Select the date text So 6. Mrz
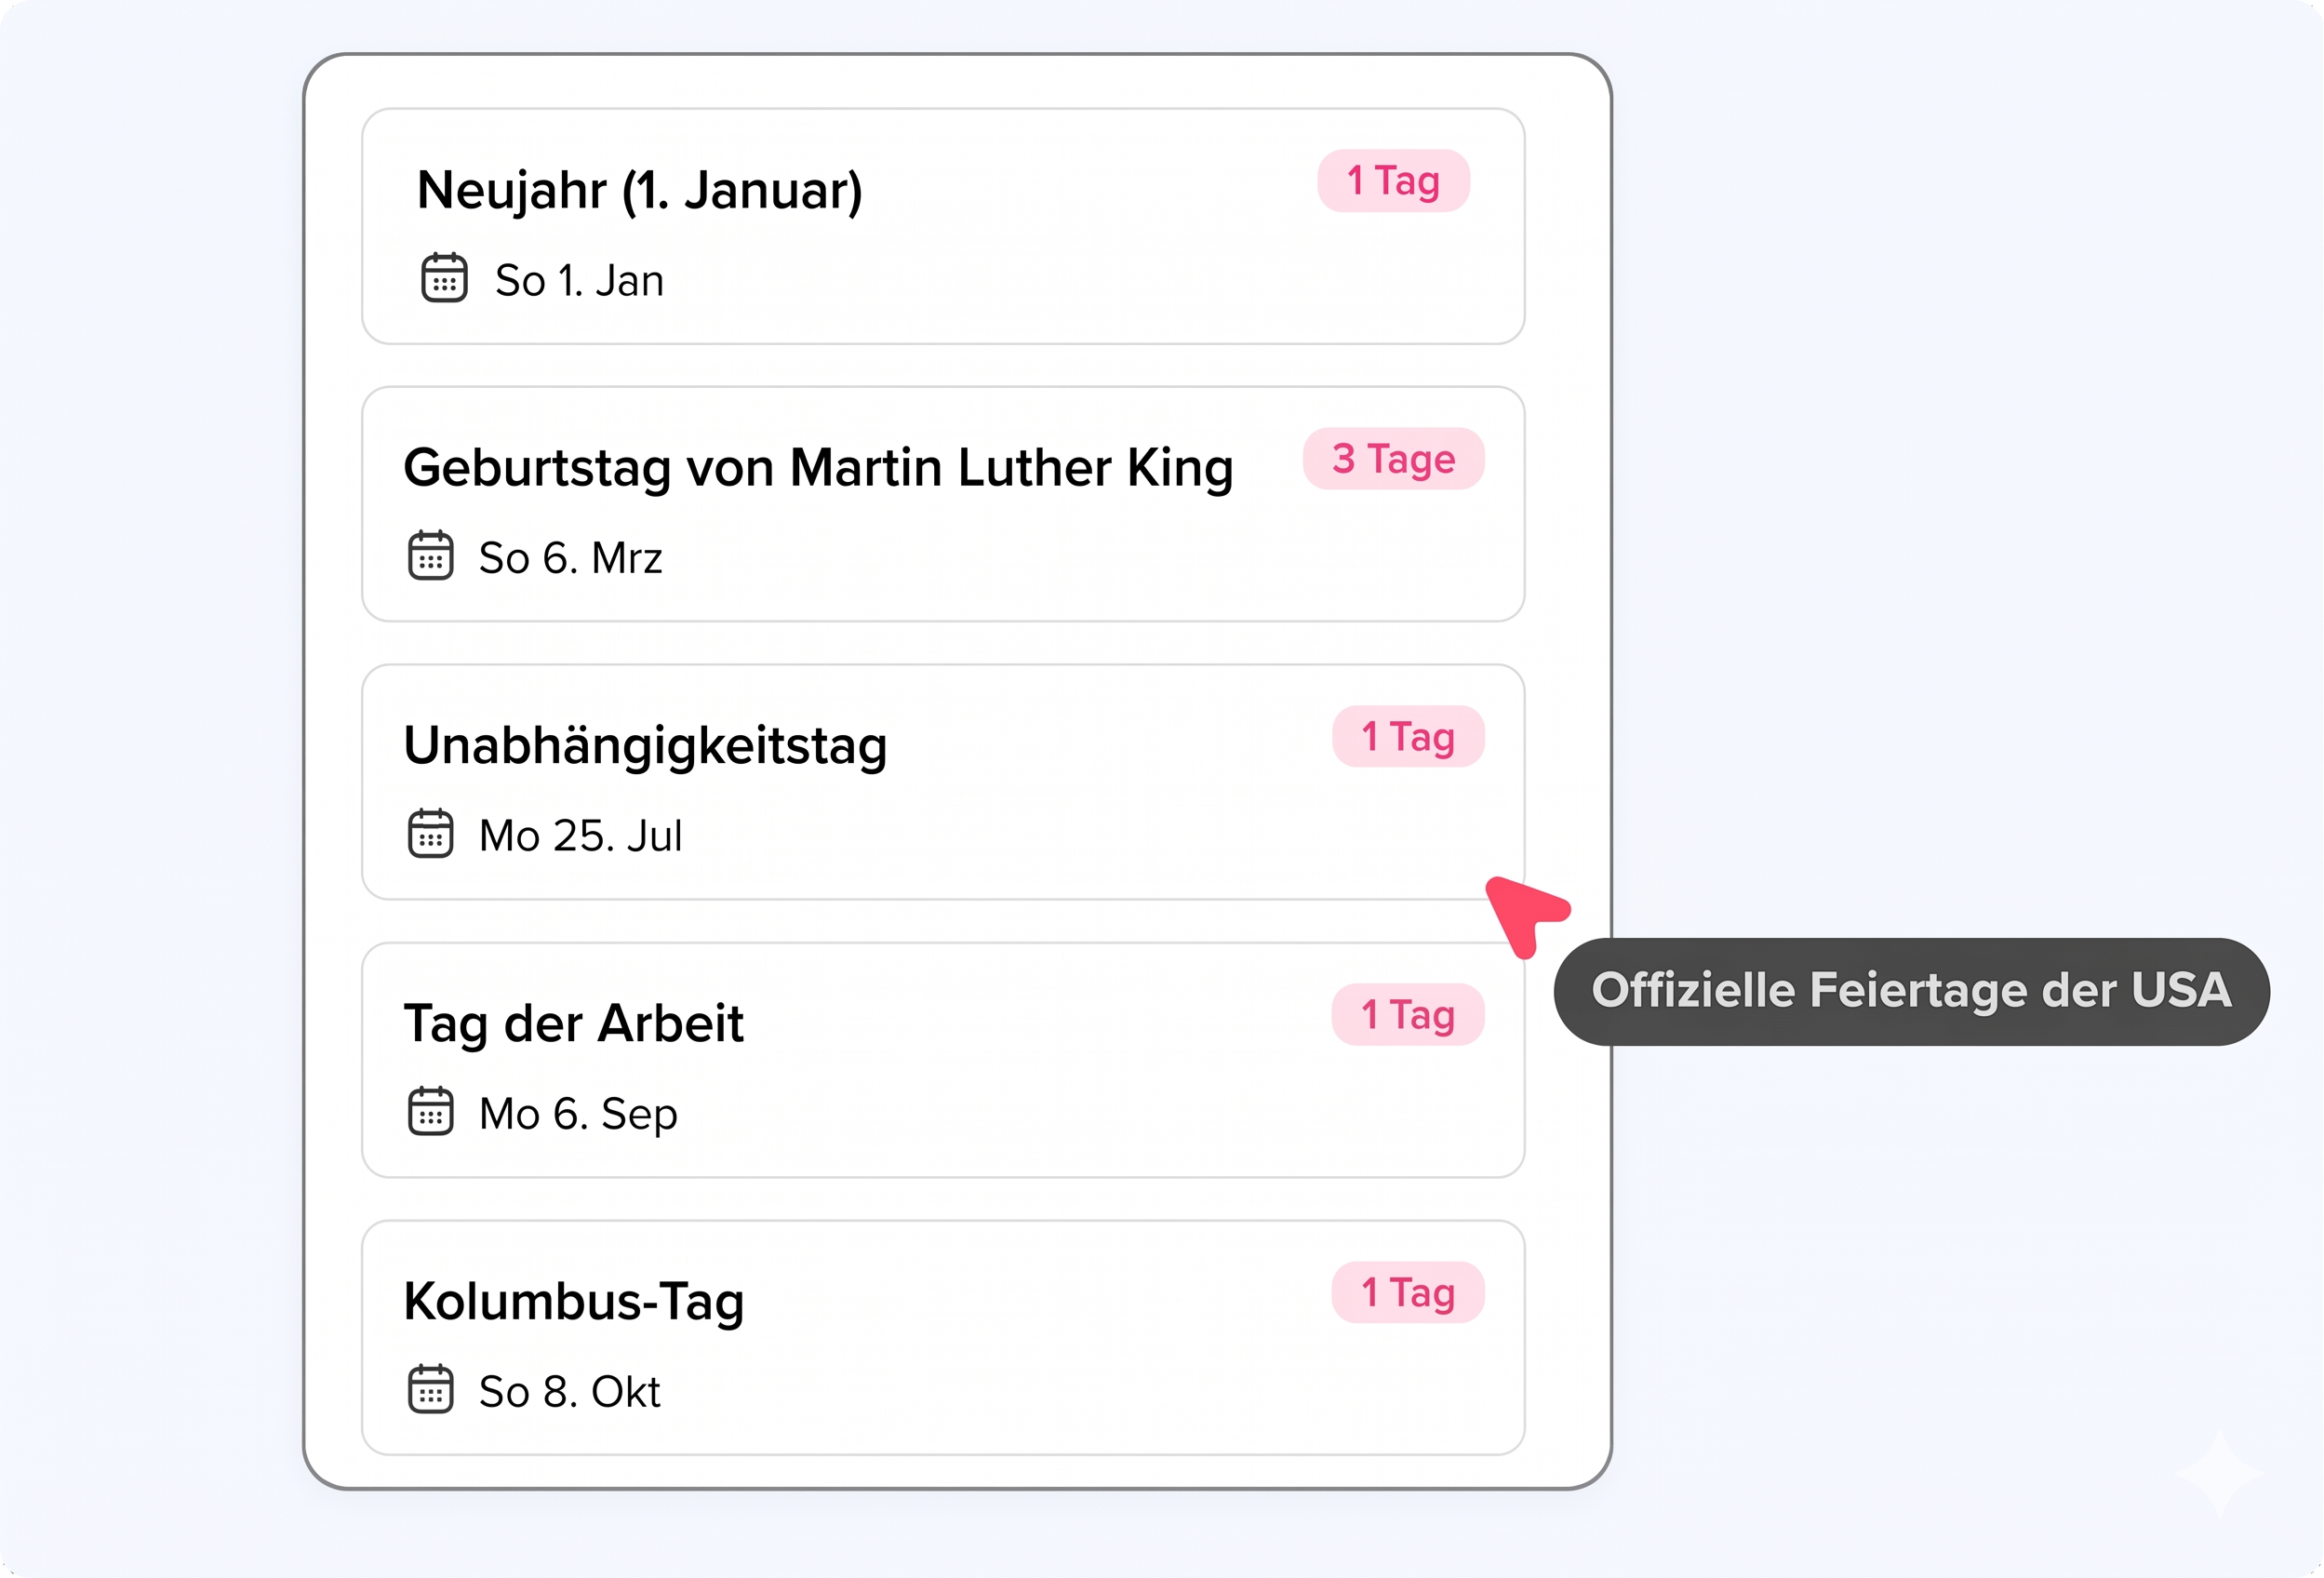The image size is (2324, 1578). [570, 558]
